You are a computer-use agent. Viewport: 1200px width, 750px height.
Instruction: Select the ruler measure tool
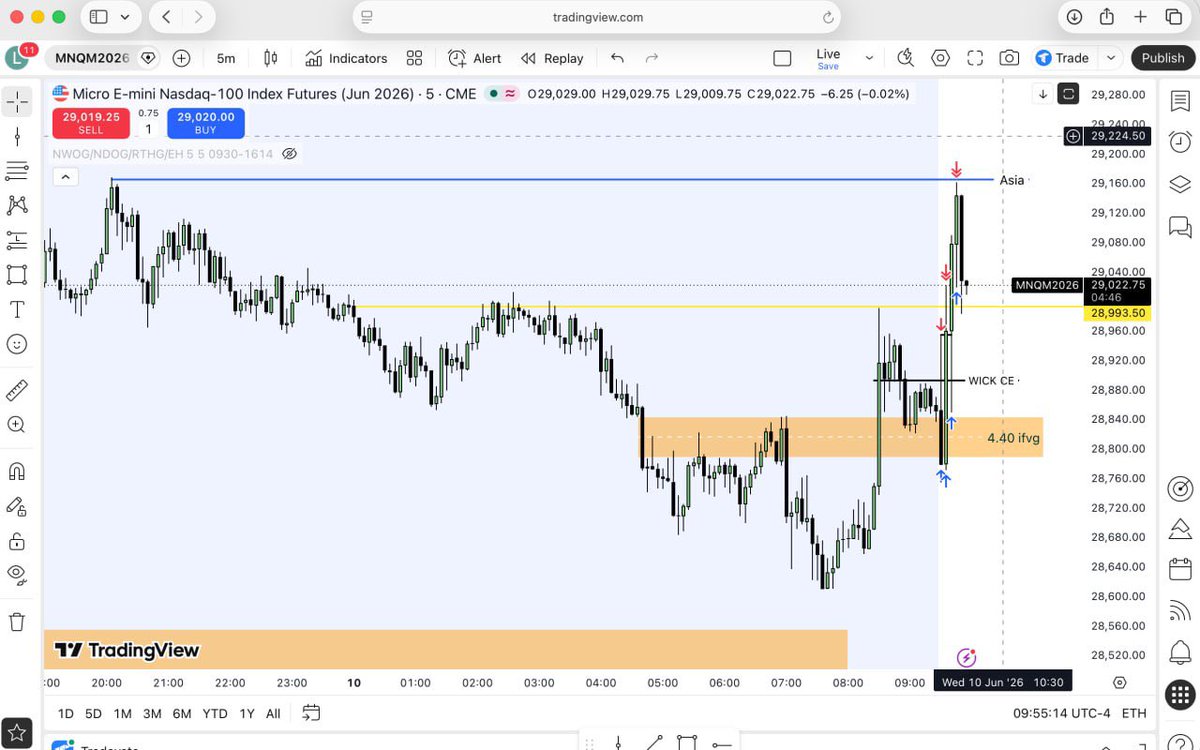[x=17, y=390]
